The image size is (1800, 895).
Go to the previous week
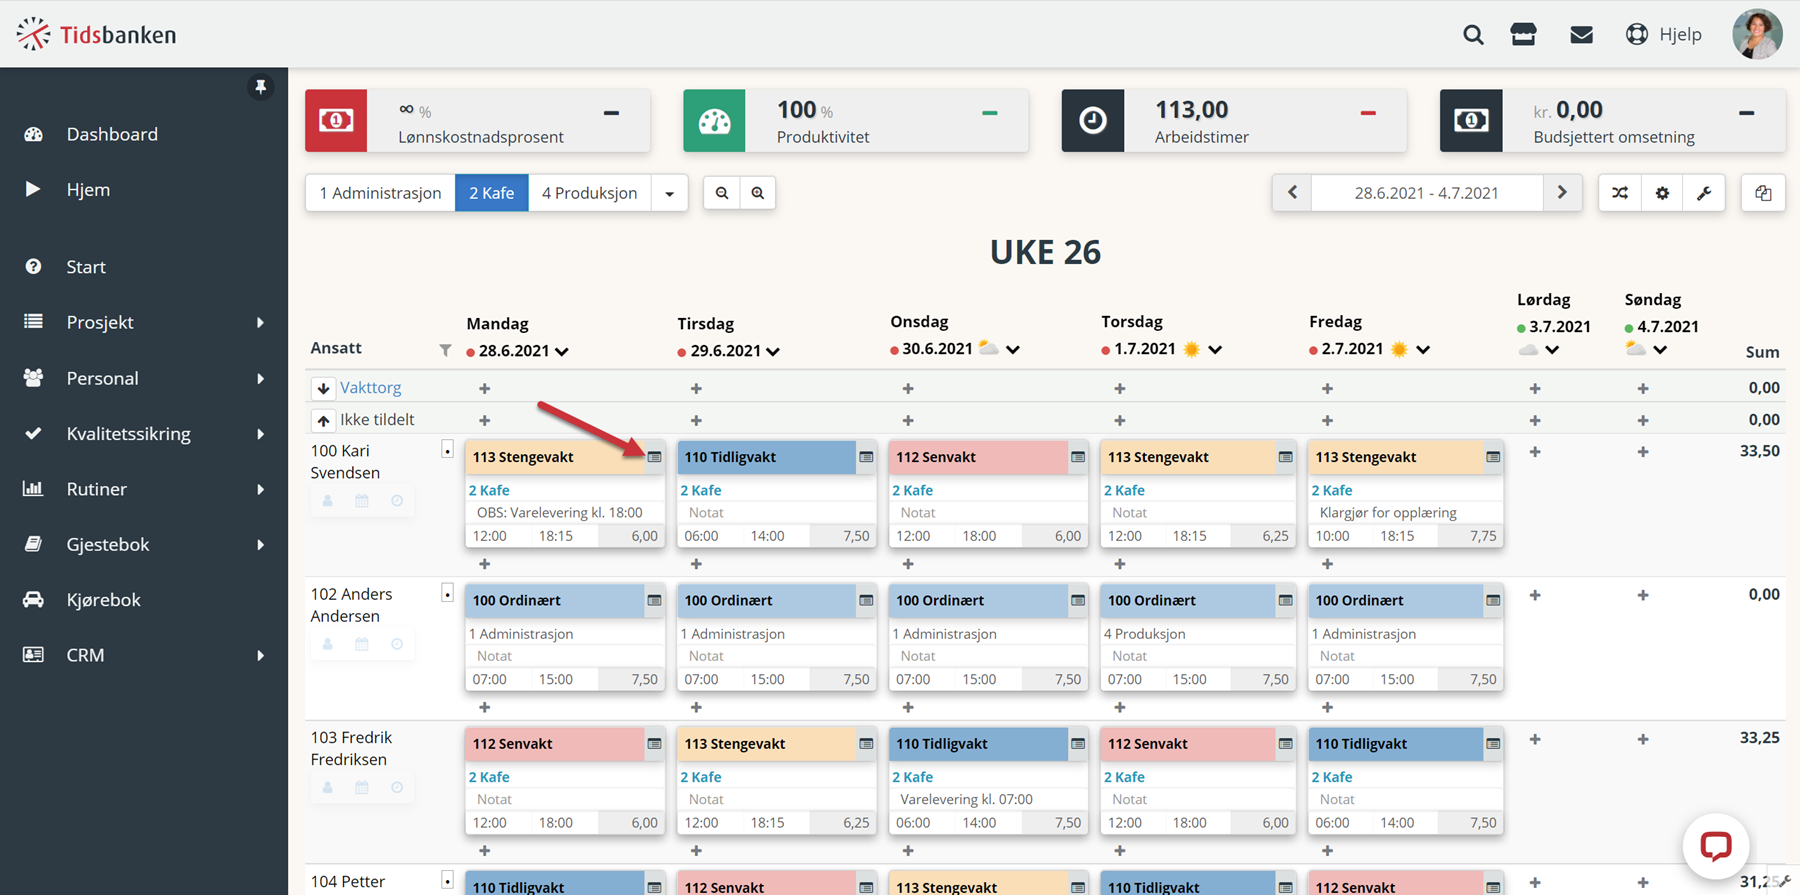1292,193
